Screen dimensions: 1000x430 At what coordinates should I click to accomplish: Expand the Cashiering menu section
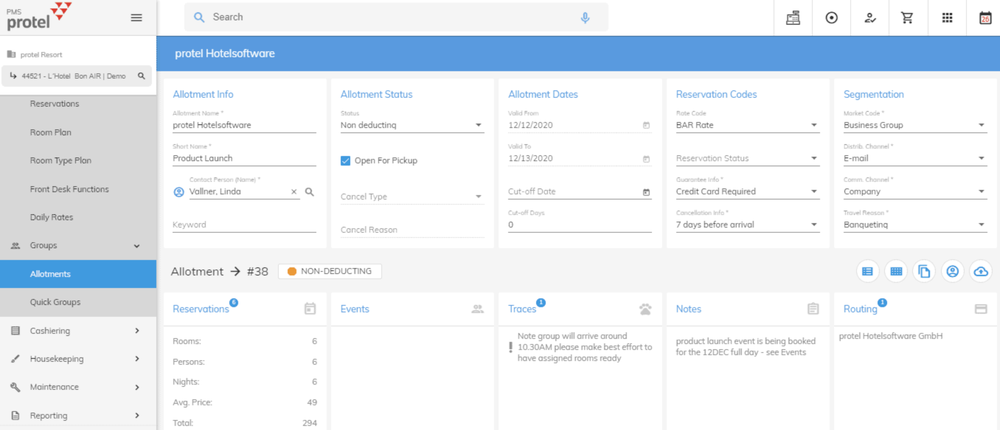coord(78,331)
